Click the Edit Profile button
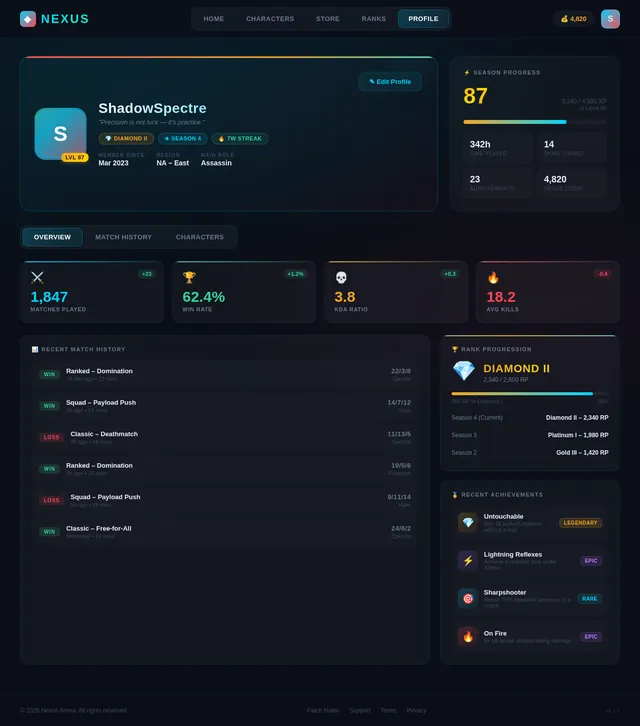640x726 pixels. point(390,82)
